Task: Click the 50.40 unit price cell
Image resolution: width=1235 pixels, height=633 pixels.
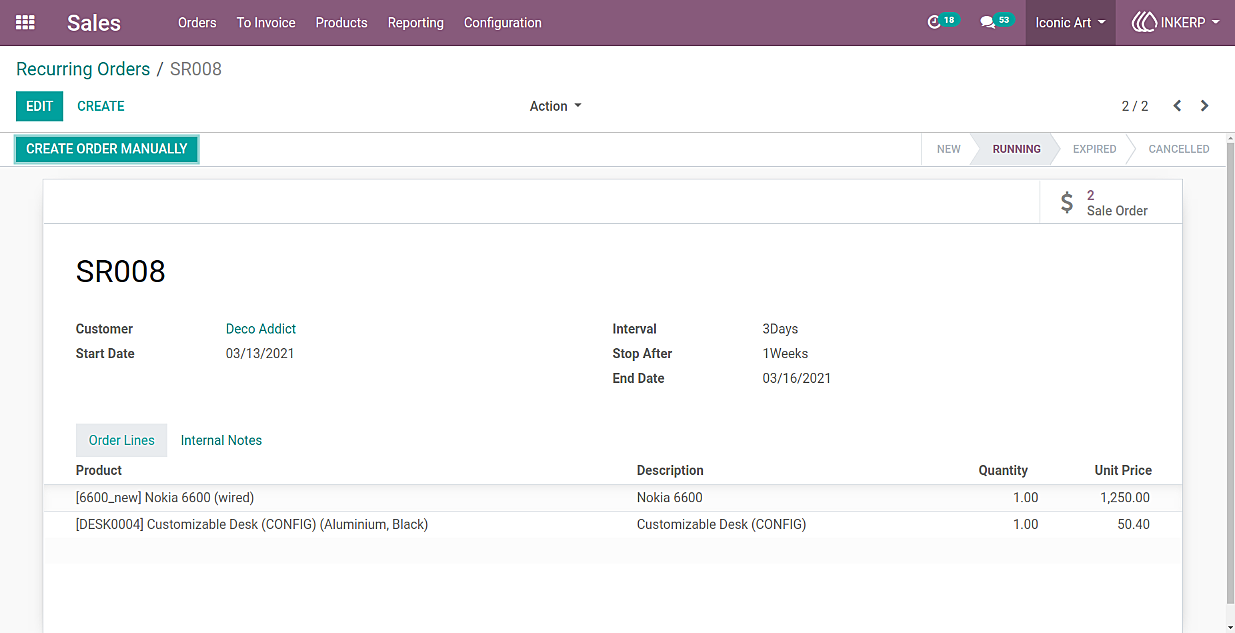Action: [1134, 525]
